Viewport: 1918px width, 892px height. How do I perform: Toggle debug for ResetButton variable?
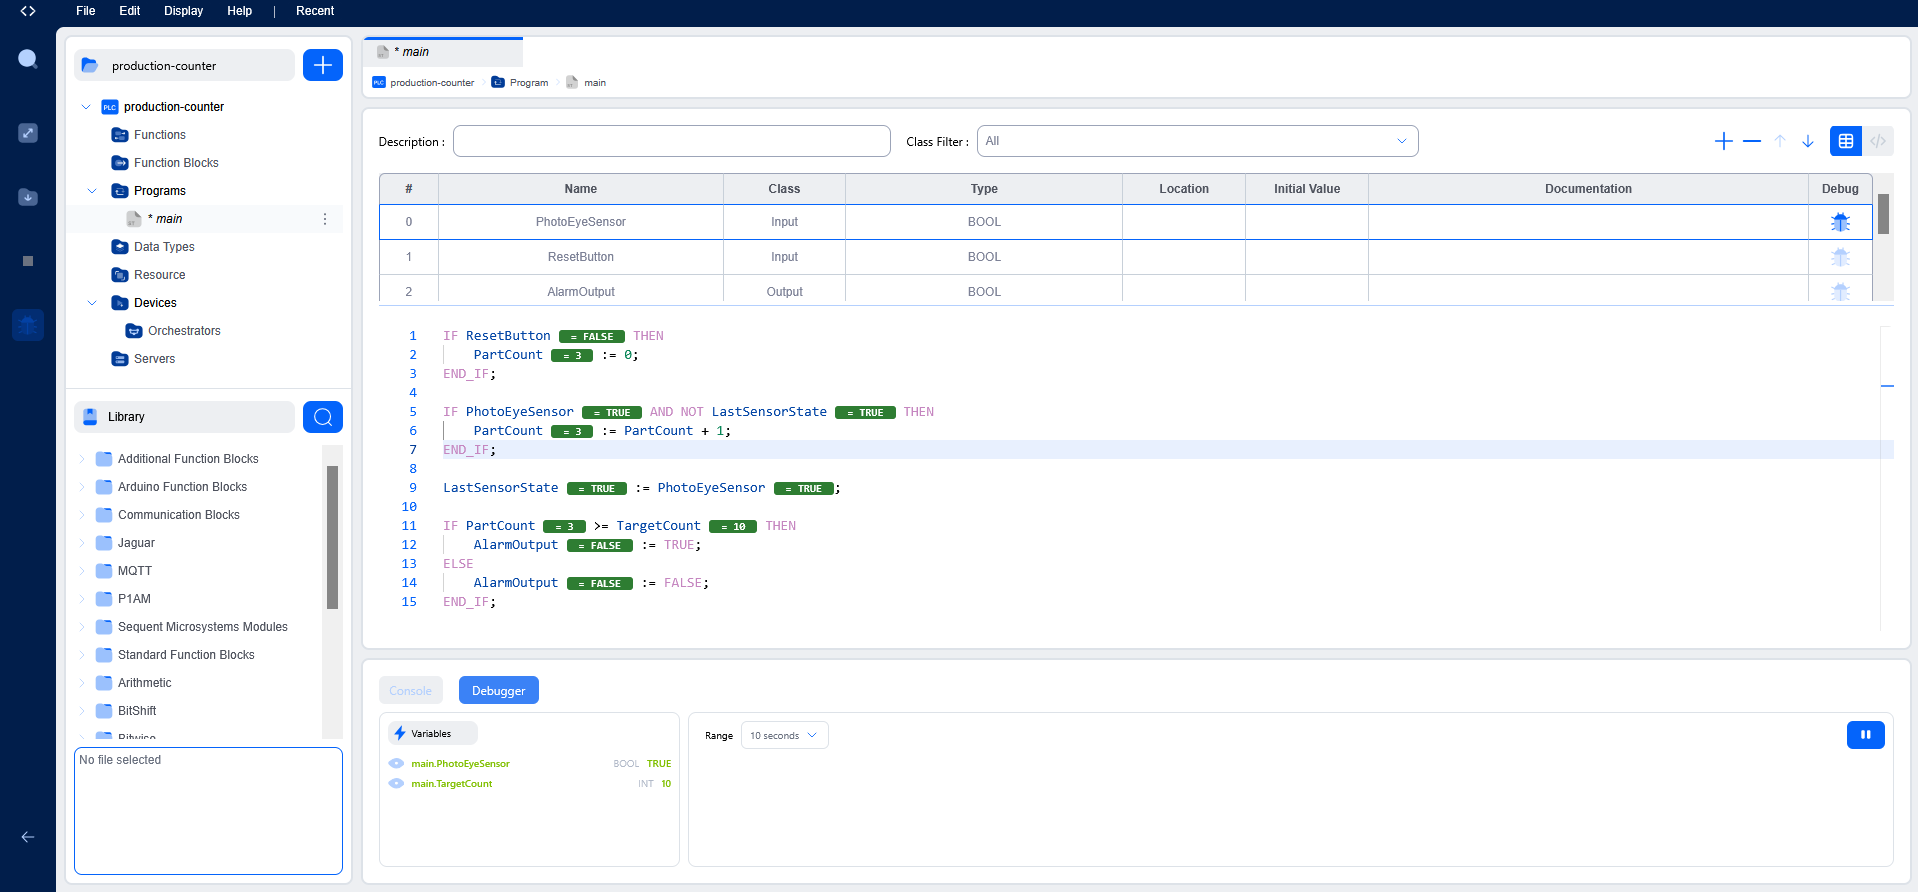pos(1840,257)
